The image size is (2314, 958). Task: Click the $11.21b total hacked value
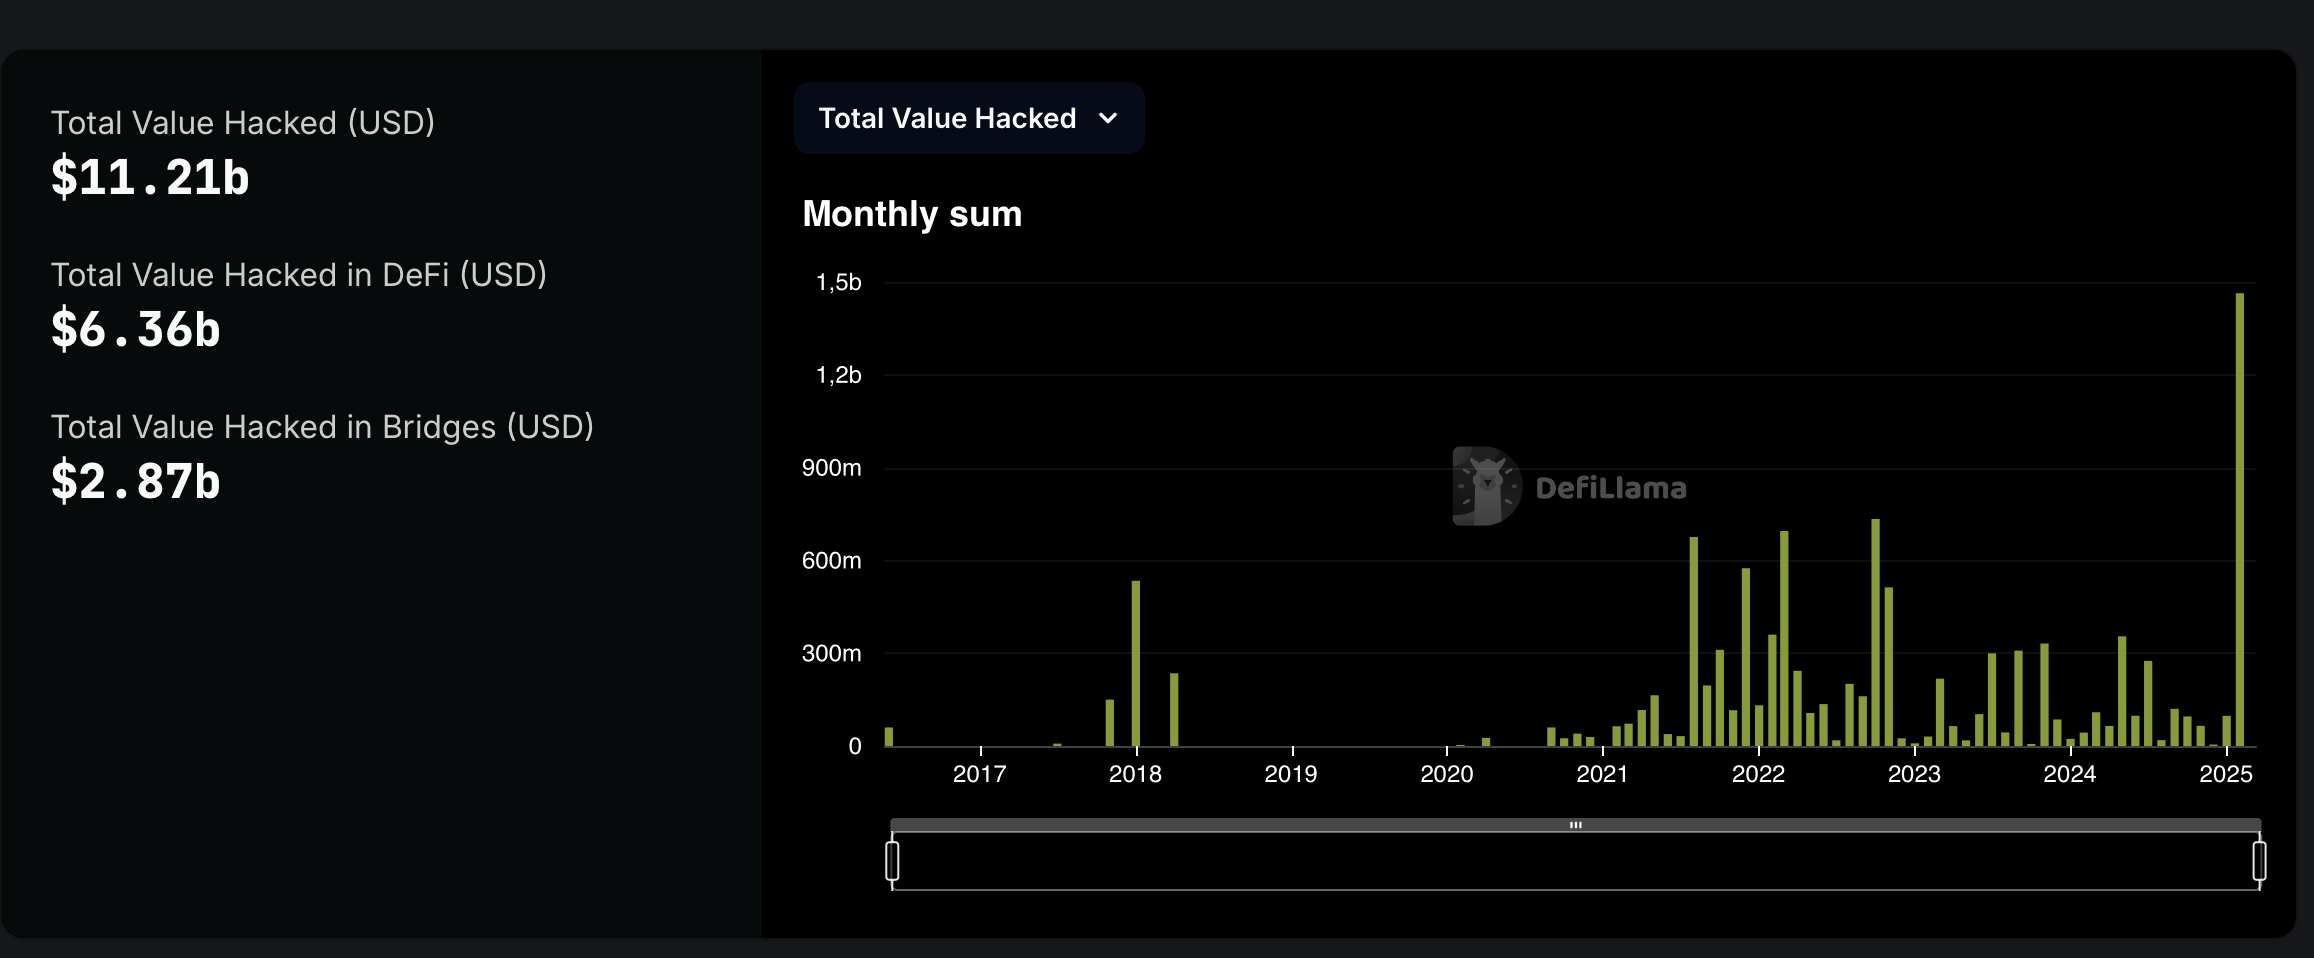[x=150, y=178]
